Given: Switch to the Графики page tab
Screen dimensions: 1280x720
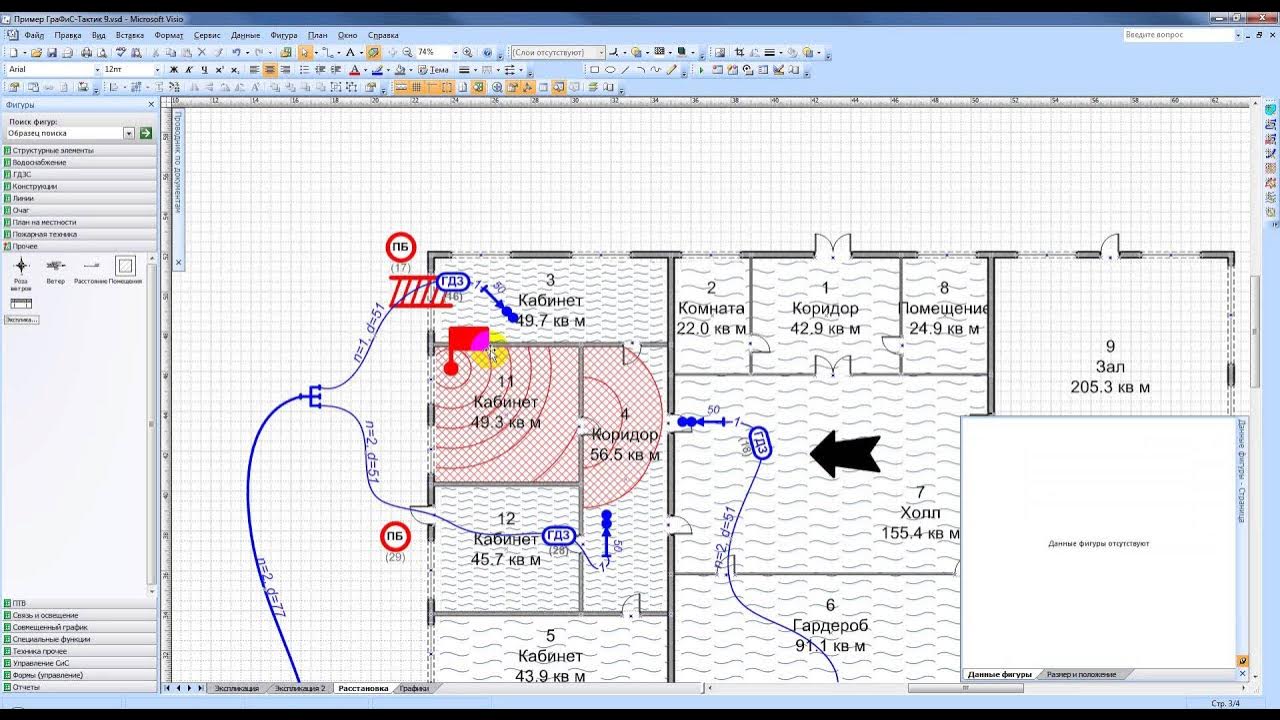Looking at the screenshot, I should [x=414, y=688].
